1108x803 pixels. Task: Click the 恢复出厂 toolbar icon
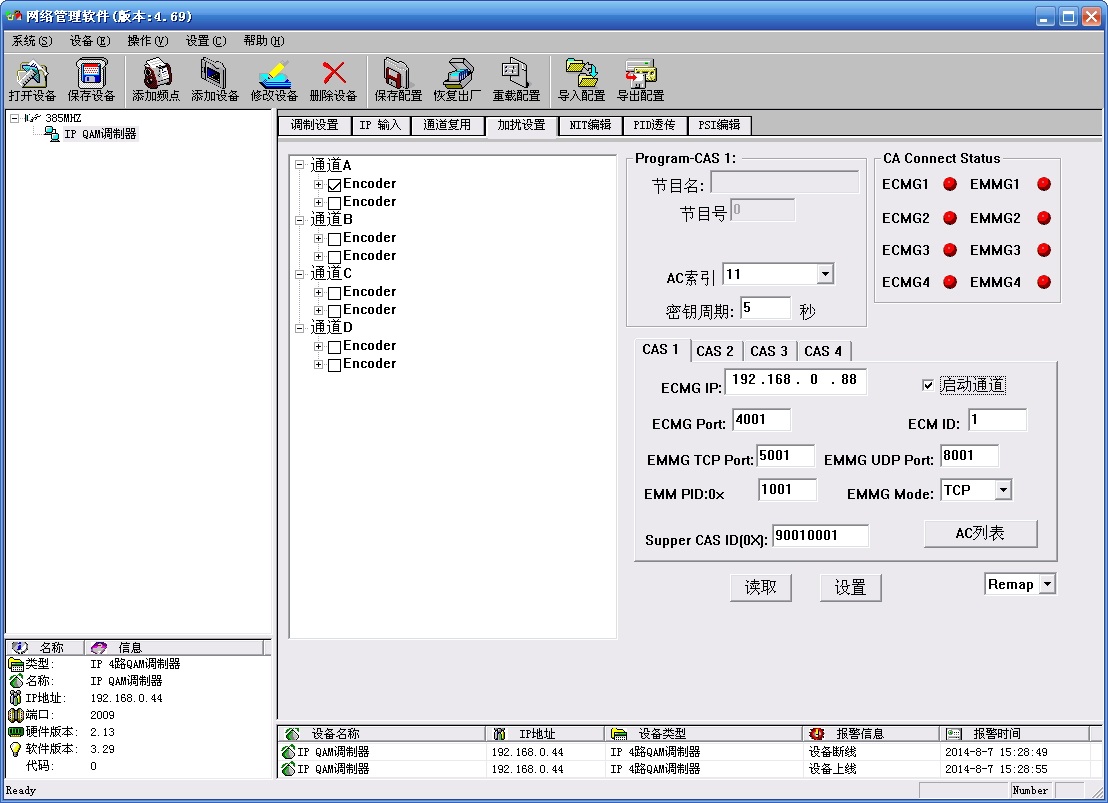[457, 80]
